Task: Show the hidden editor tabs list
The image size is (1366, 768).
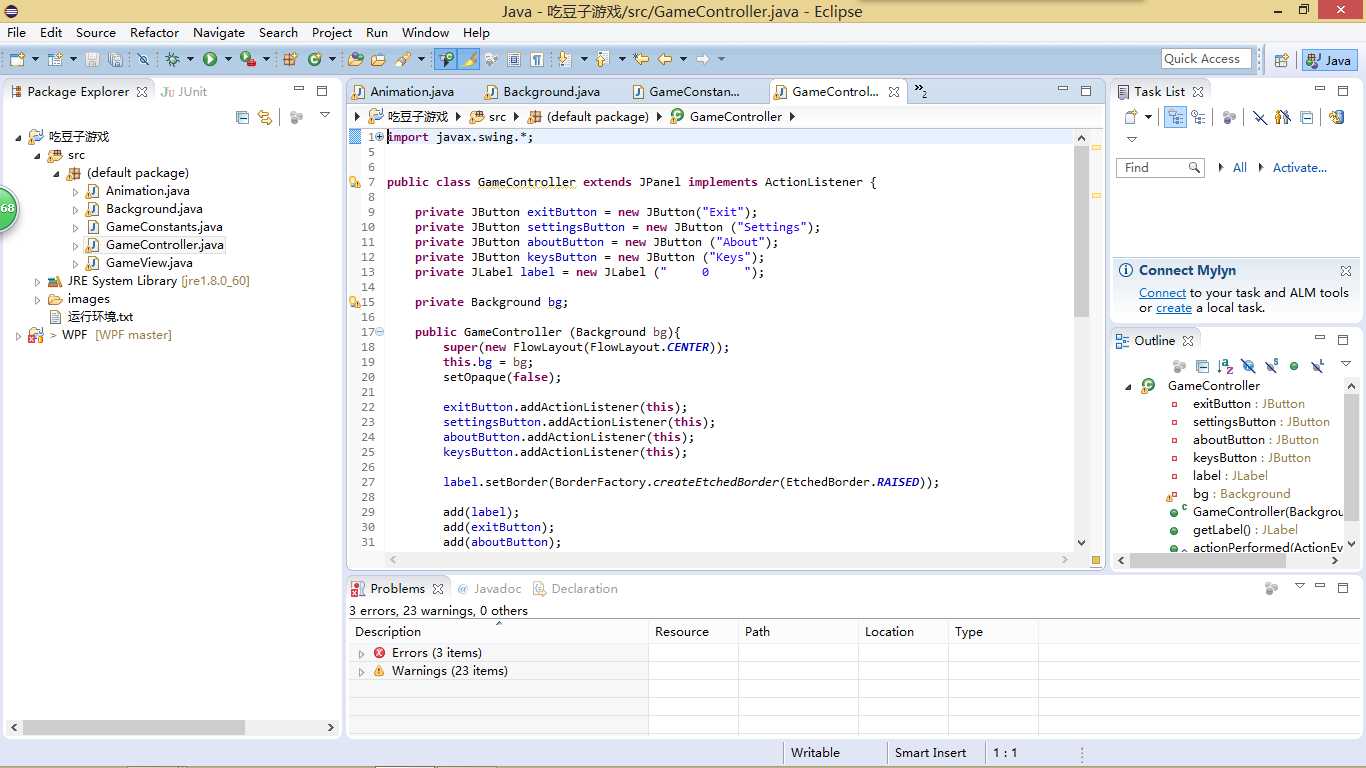Action: (x=920, y=91)
